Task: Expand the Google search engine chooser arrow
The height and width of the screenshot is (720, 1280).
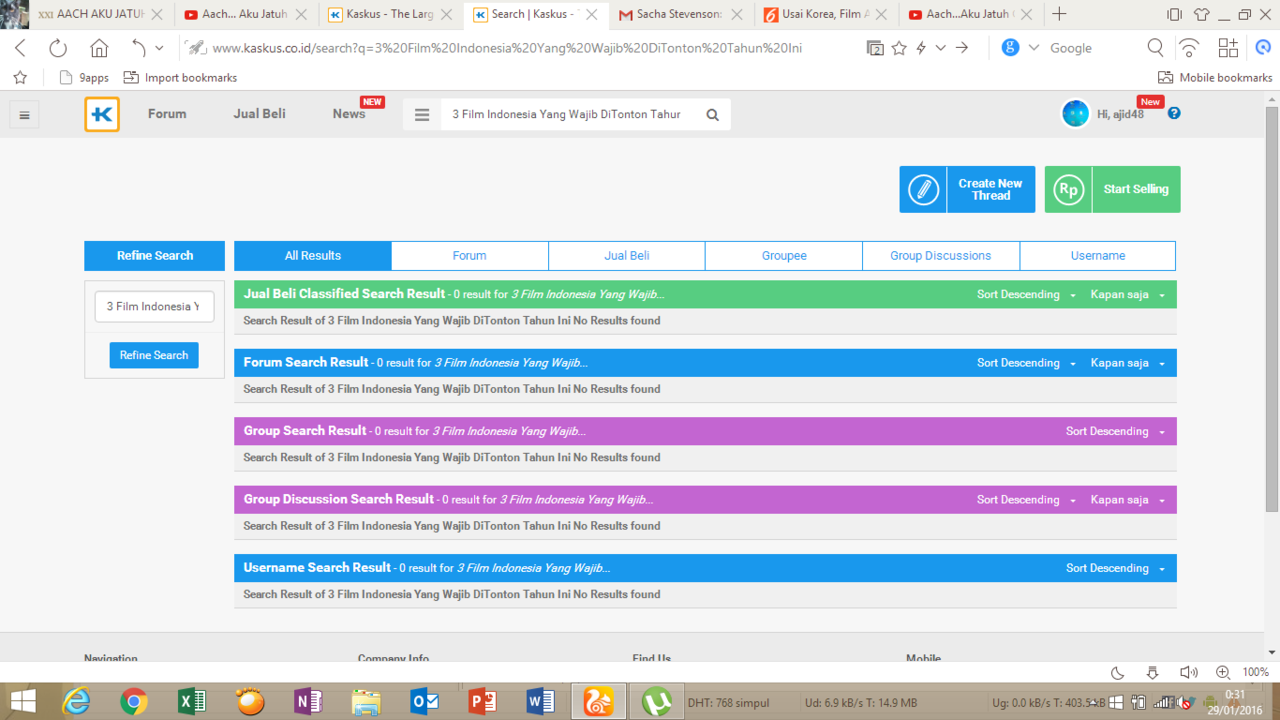Action: coord(1033,48)
